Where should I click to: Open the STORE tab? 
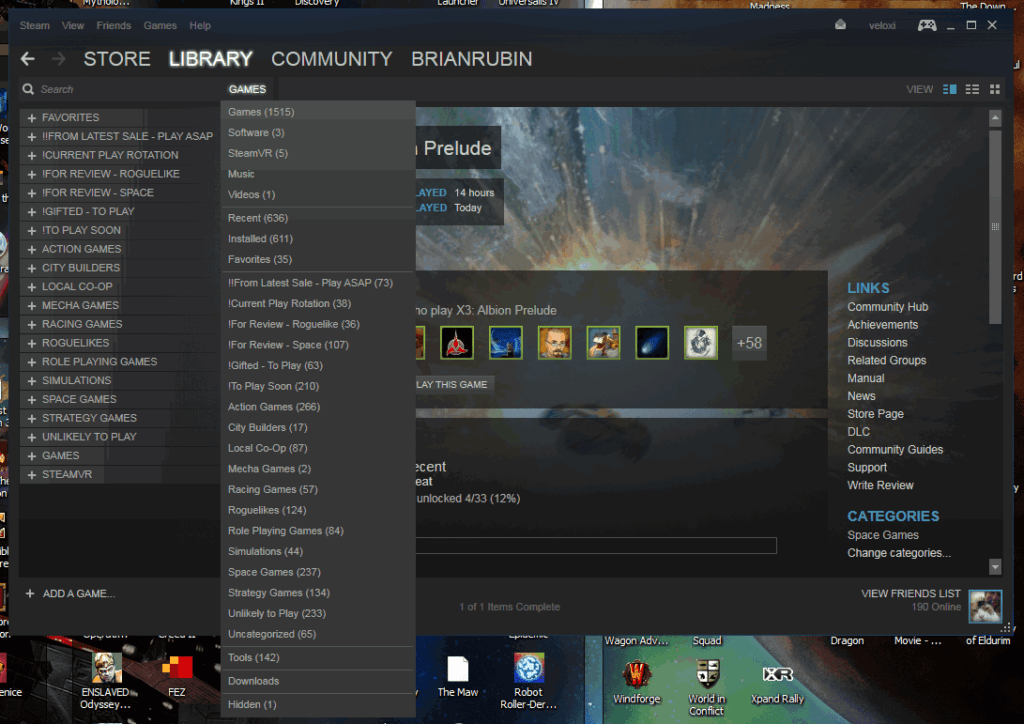tap(116, 59)
